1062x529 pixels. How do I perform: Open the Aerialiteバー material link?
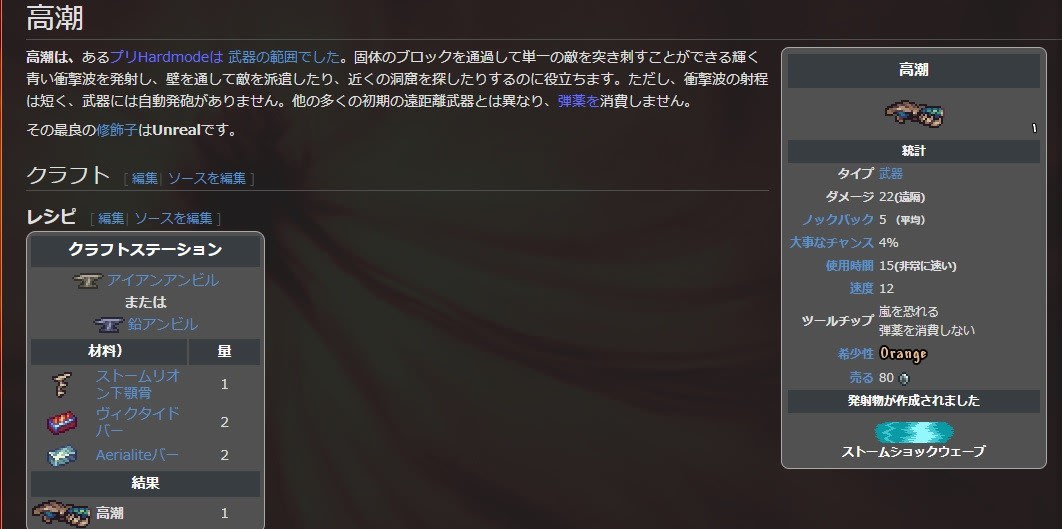(x=137, y=455)
